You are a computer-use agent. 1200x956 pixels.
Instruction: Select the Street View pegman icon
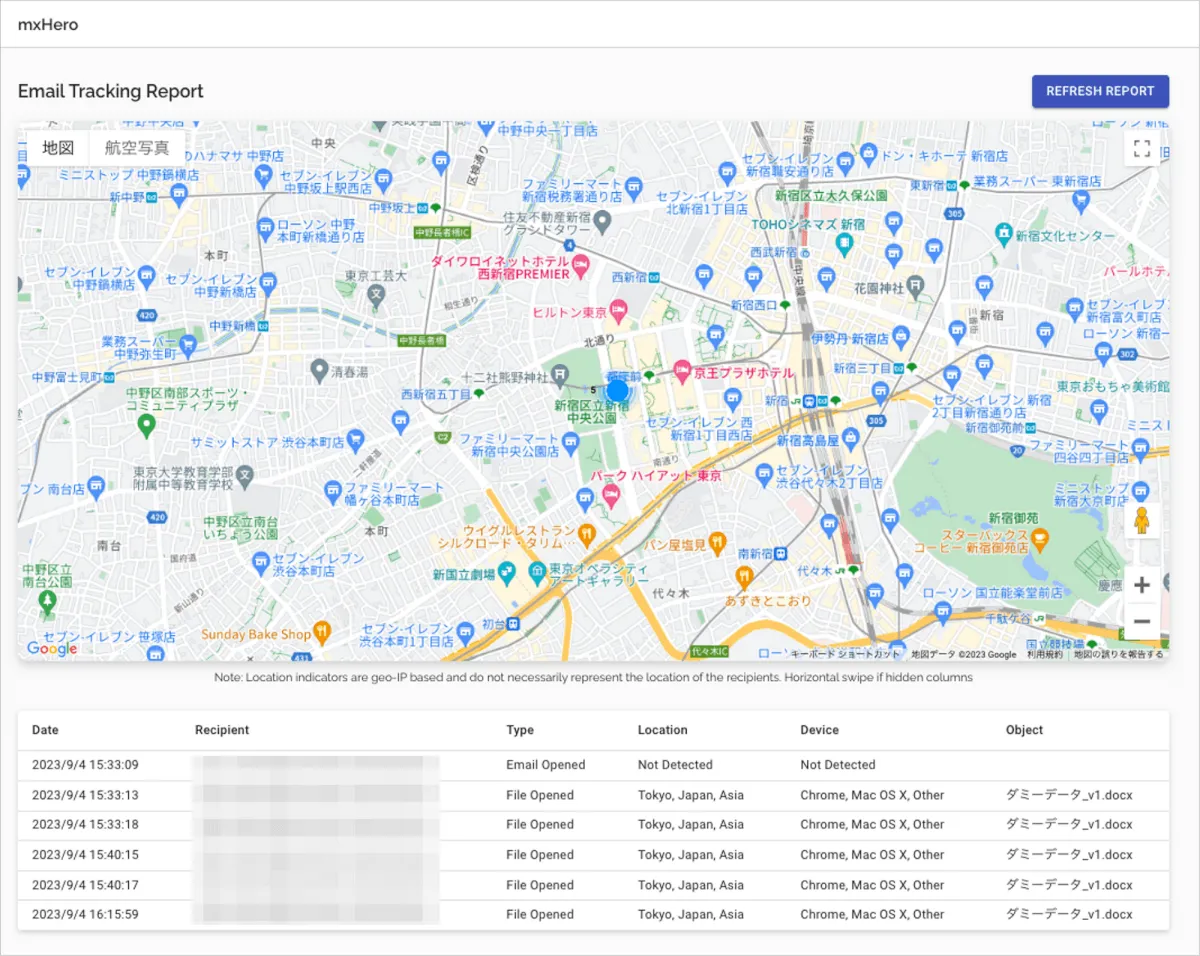tap(1141, 521)
